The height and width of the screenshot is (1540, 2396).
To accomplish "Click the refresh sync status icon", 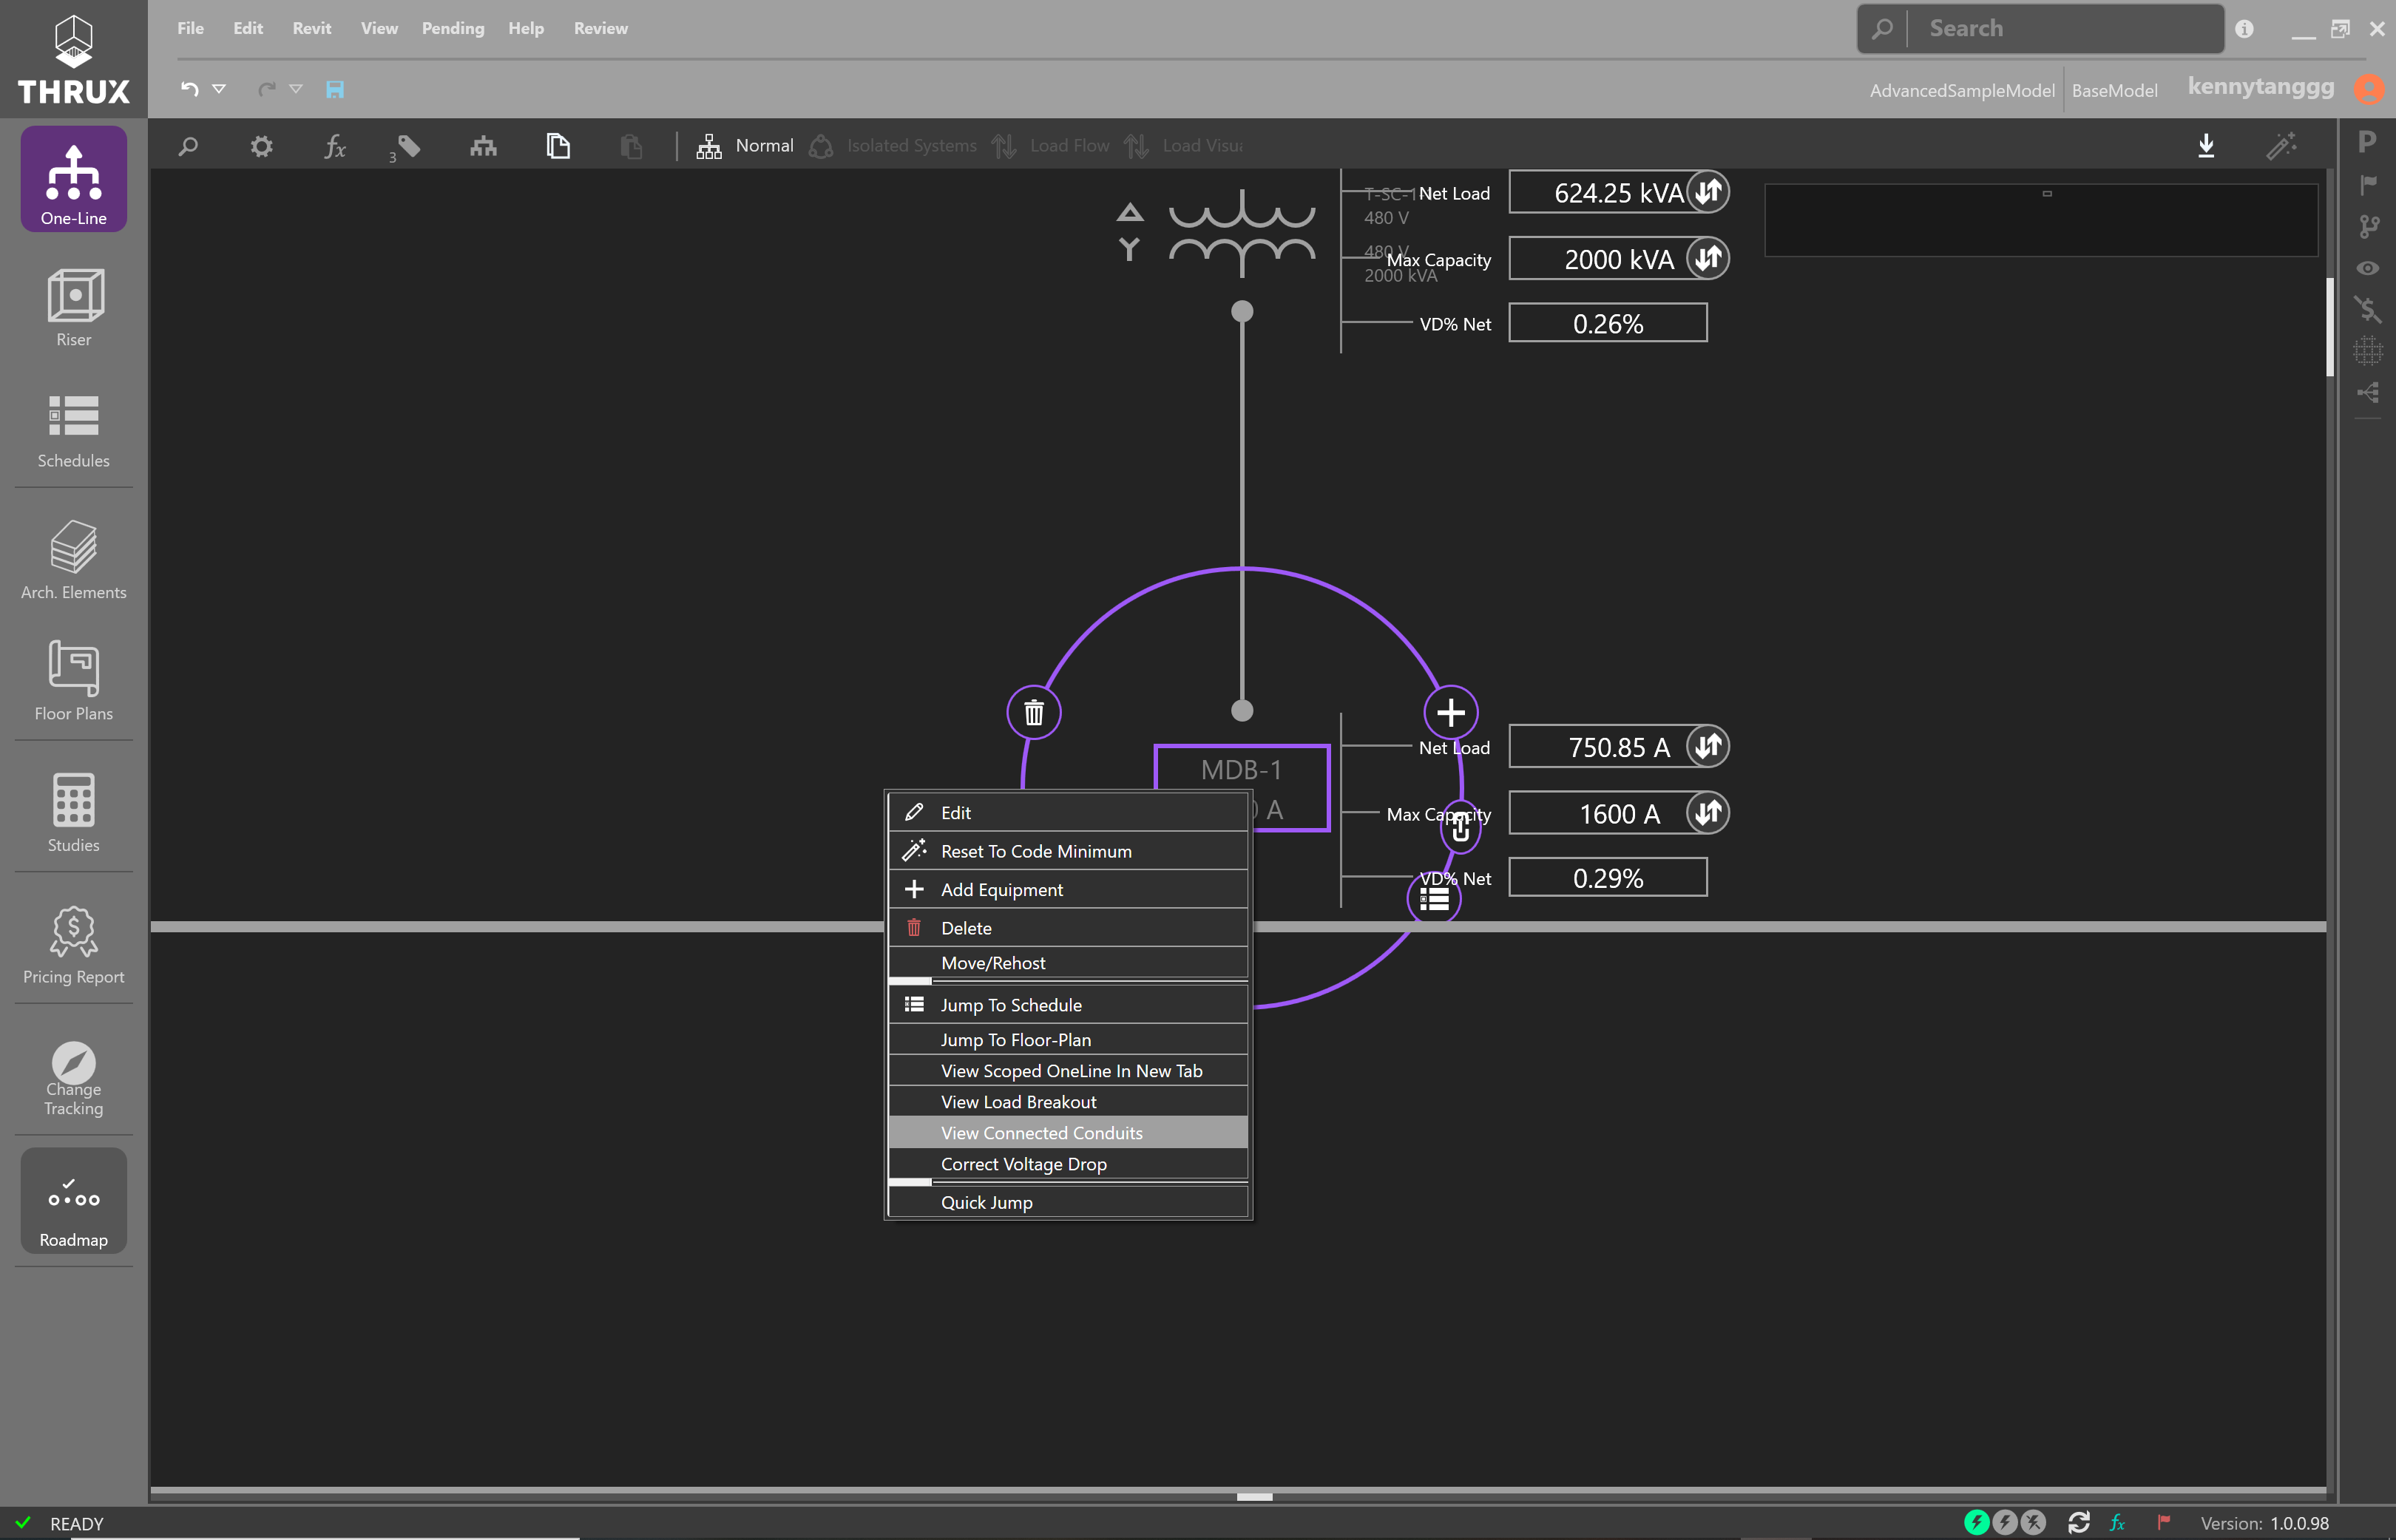I will pos(2078,1522).
